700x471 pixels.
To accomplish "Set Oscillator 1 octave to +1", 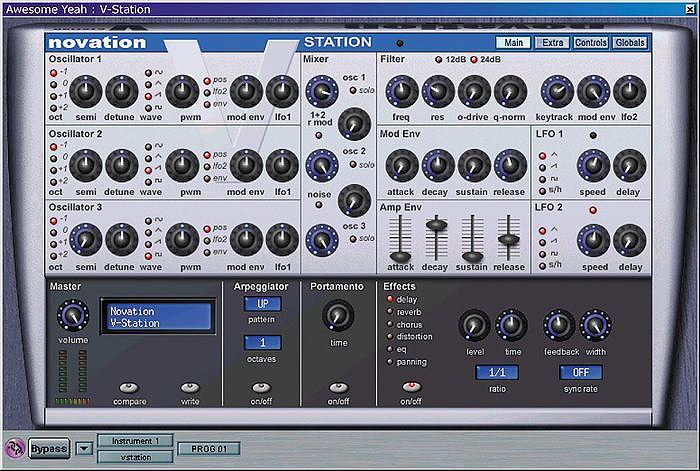I will tap(54, 96).
